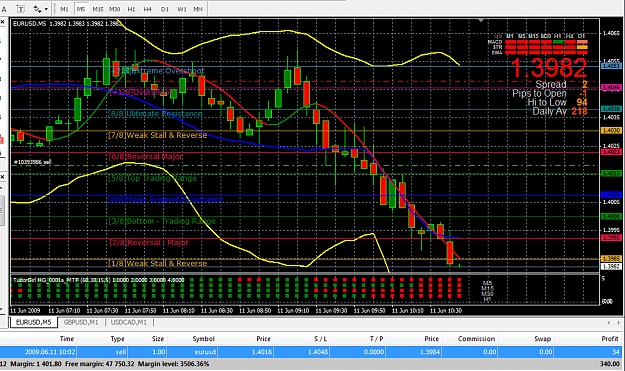Select trade time 2009.06.11 10:02
Screen dimensions: 625x371
coord(50,352)
